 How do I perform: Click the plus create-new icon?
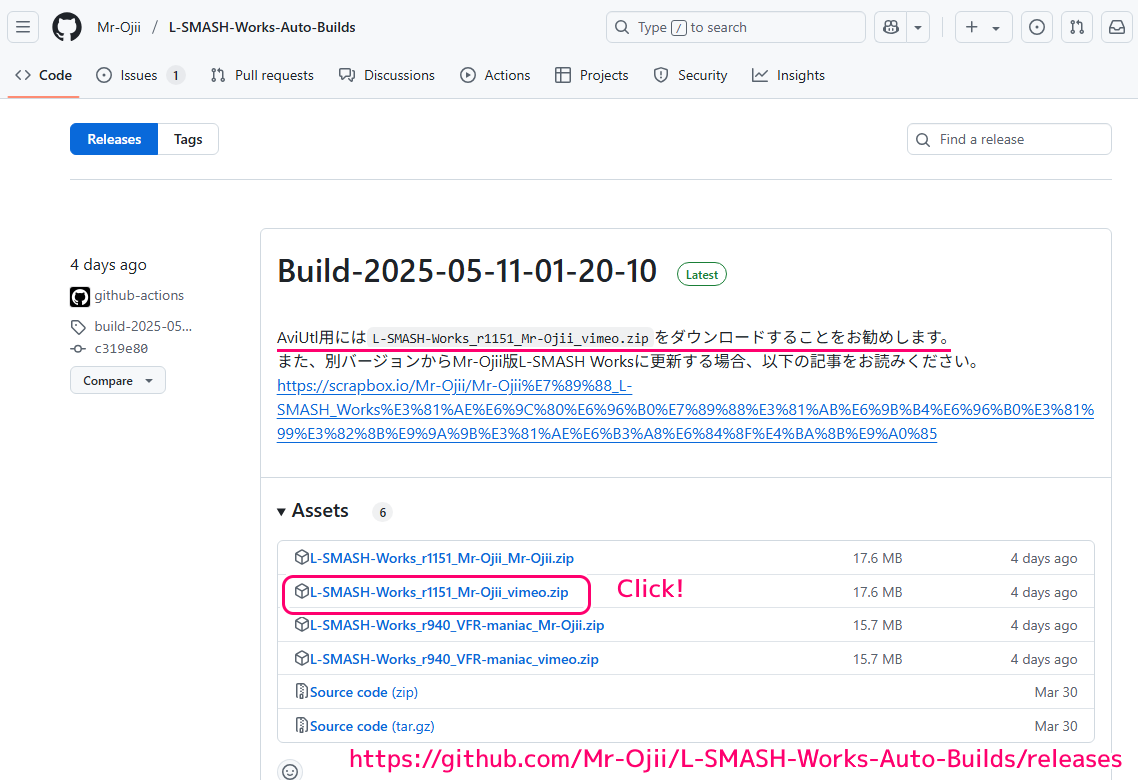(x=972, y=28)
